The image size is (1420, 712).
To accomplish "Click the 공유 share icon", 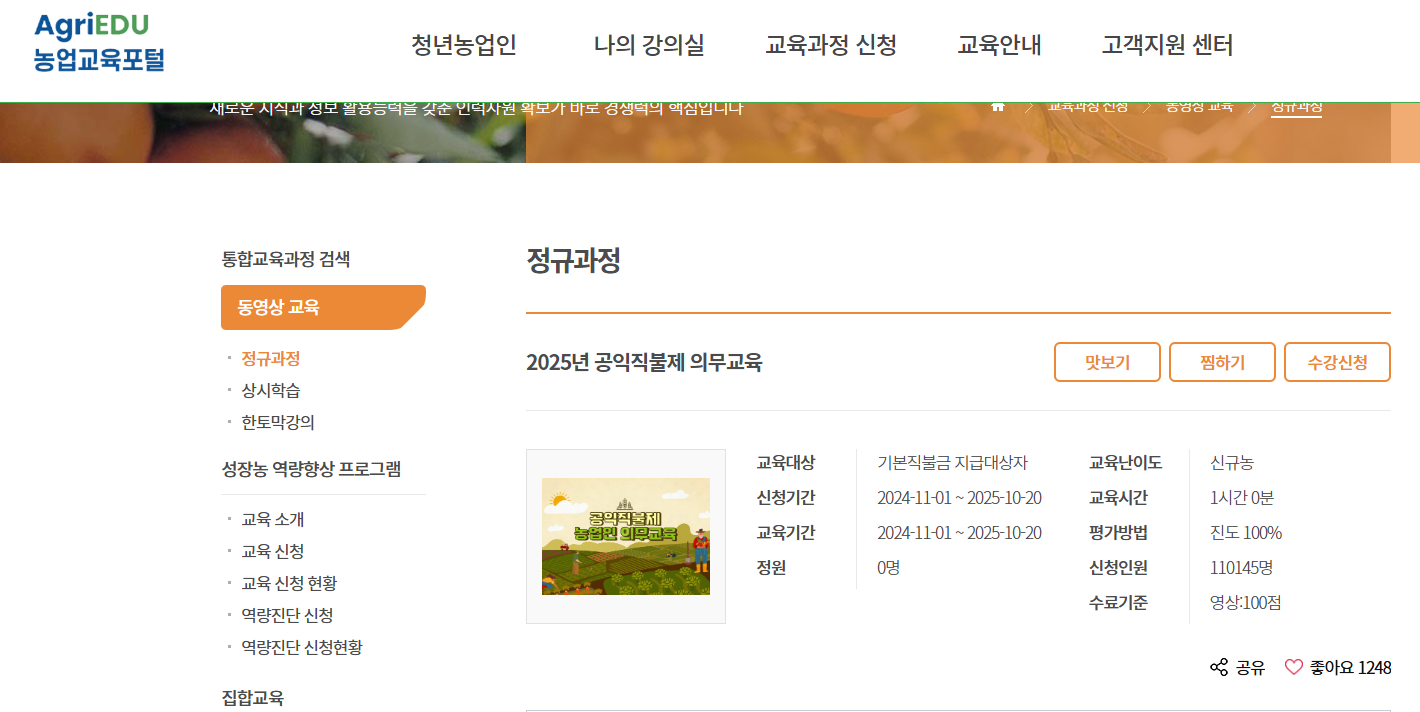I will click(1219, 666).
